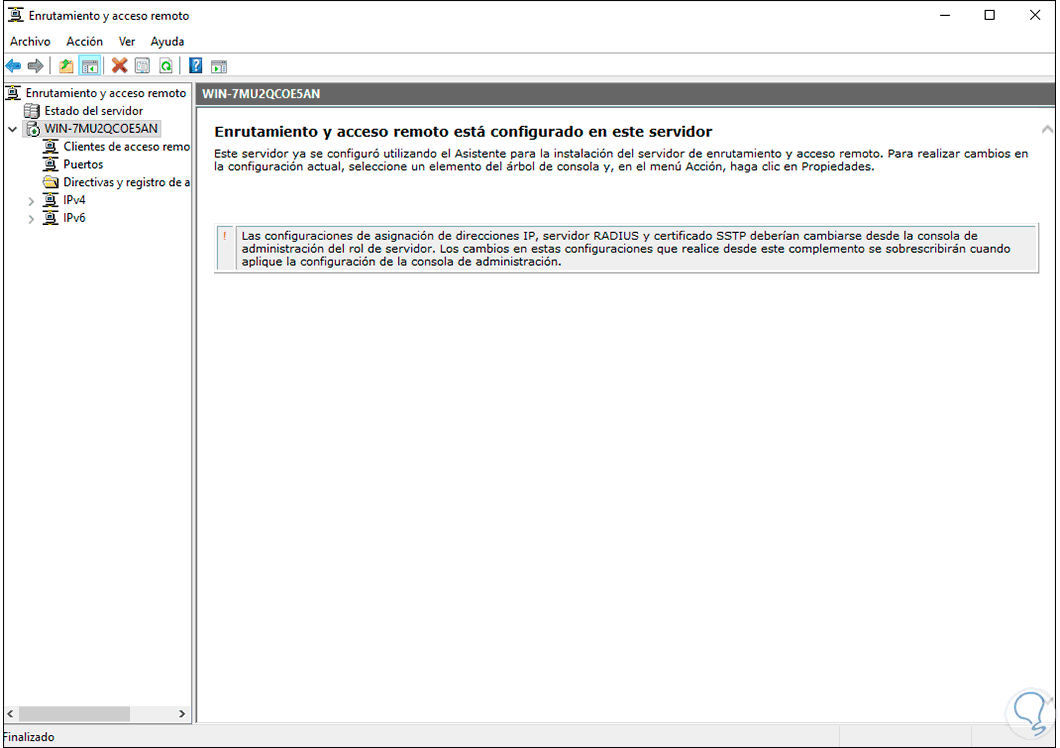Screen dimensions: 1060x748
Task: Select Clientes de acceso remoto item
Action: coord(126,147)
